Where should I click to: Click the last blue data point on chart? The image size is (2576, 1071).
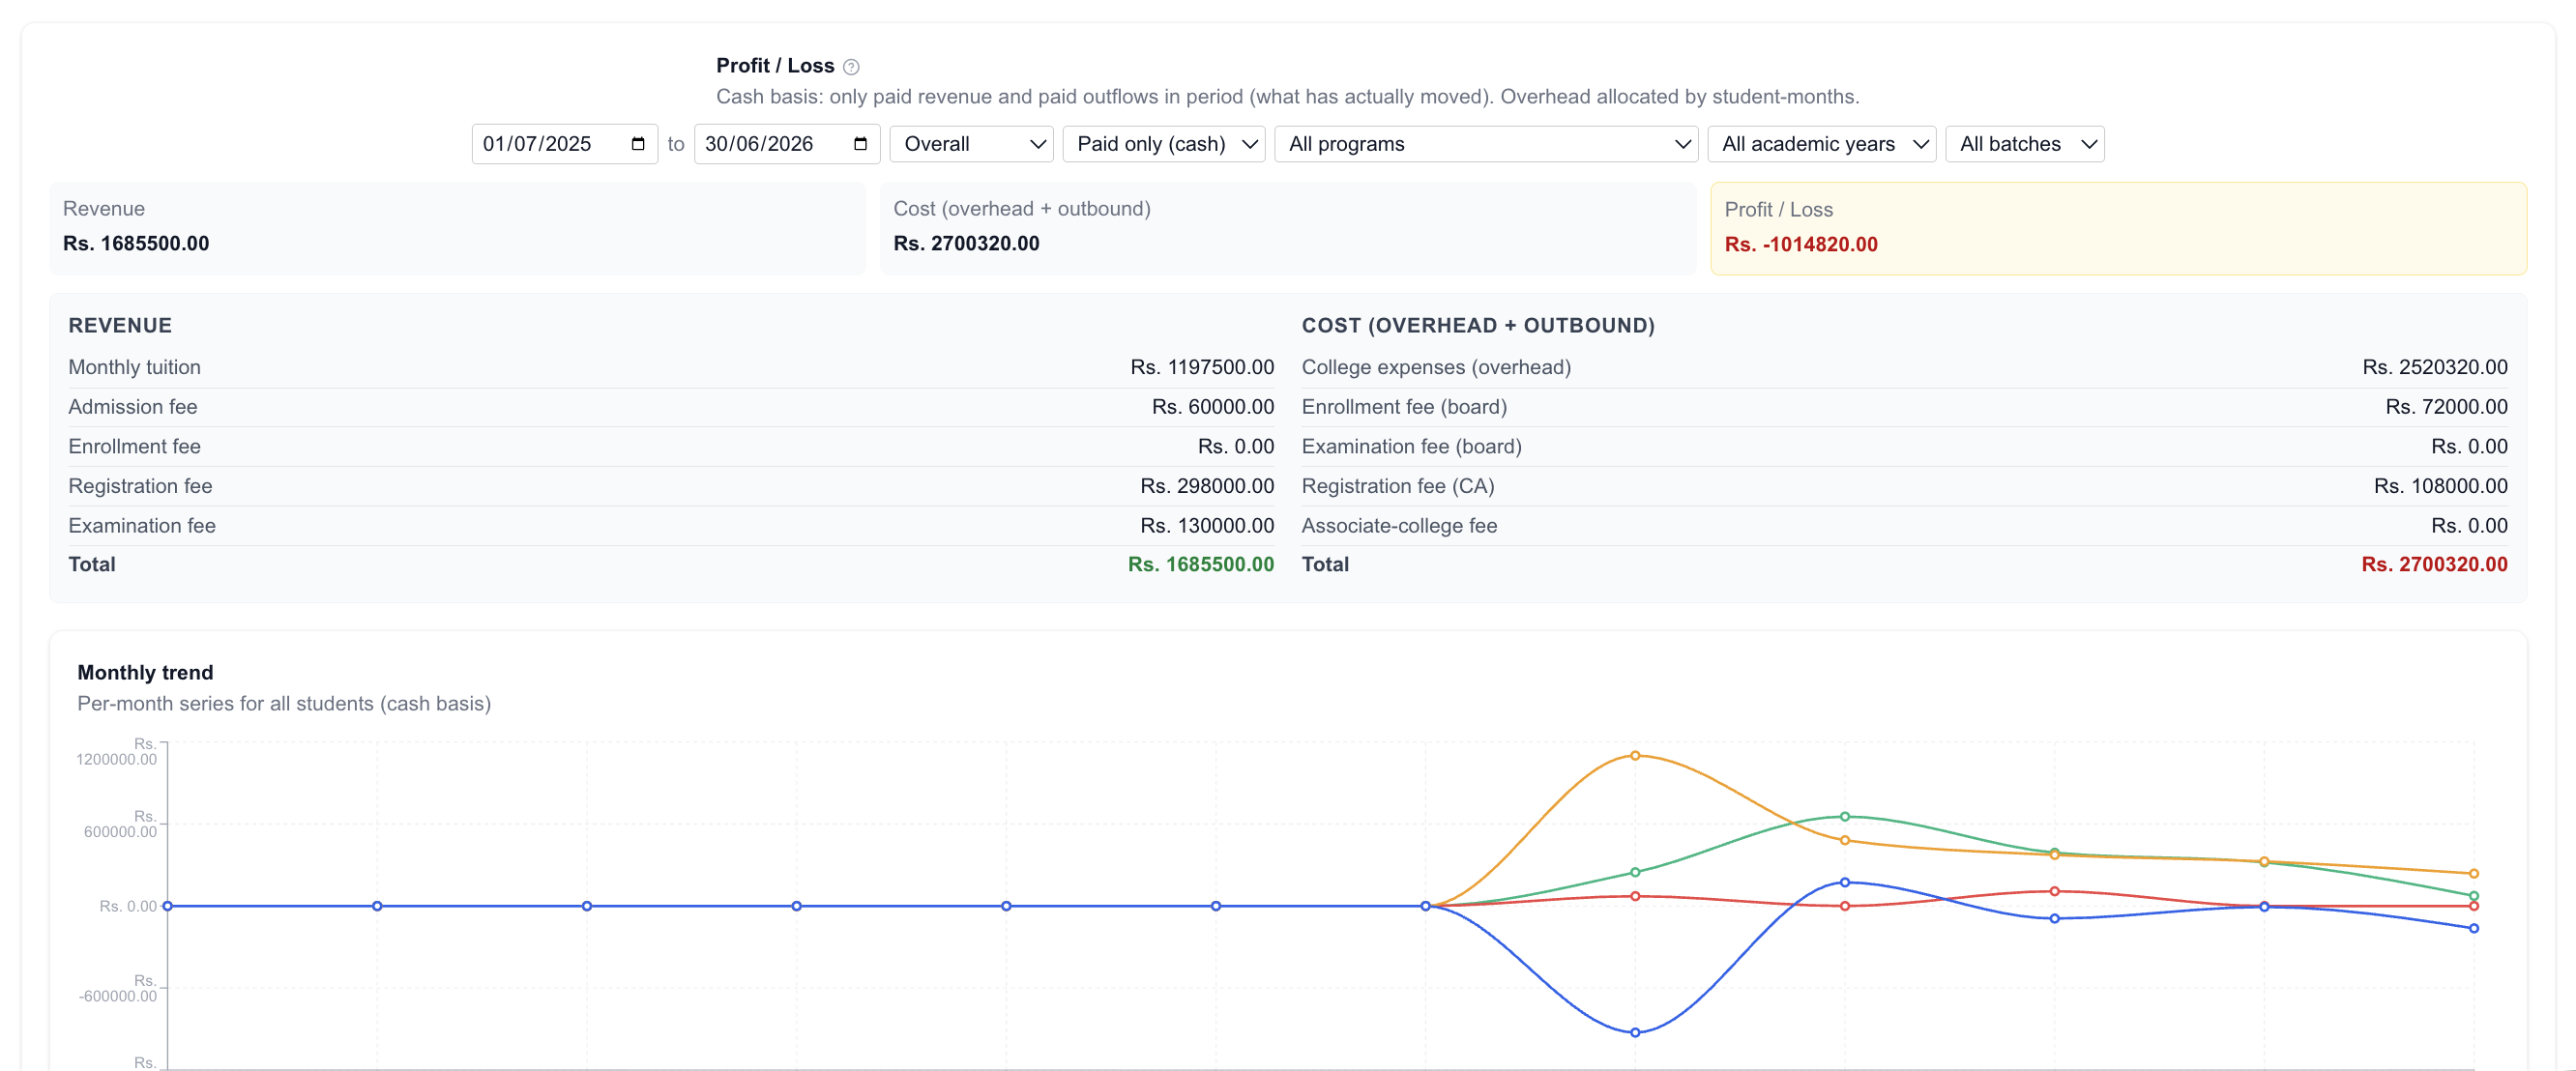pyautogui.click(x=2474, y=929)
